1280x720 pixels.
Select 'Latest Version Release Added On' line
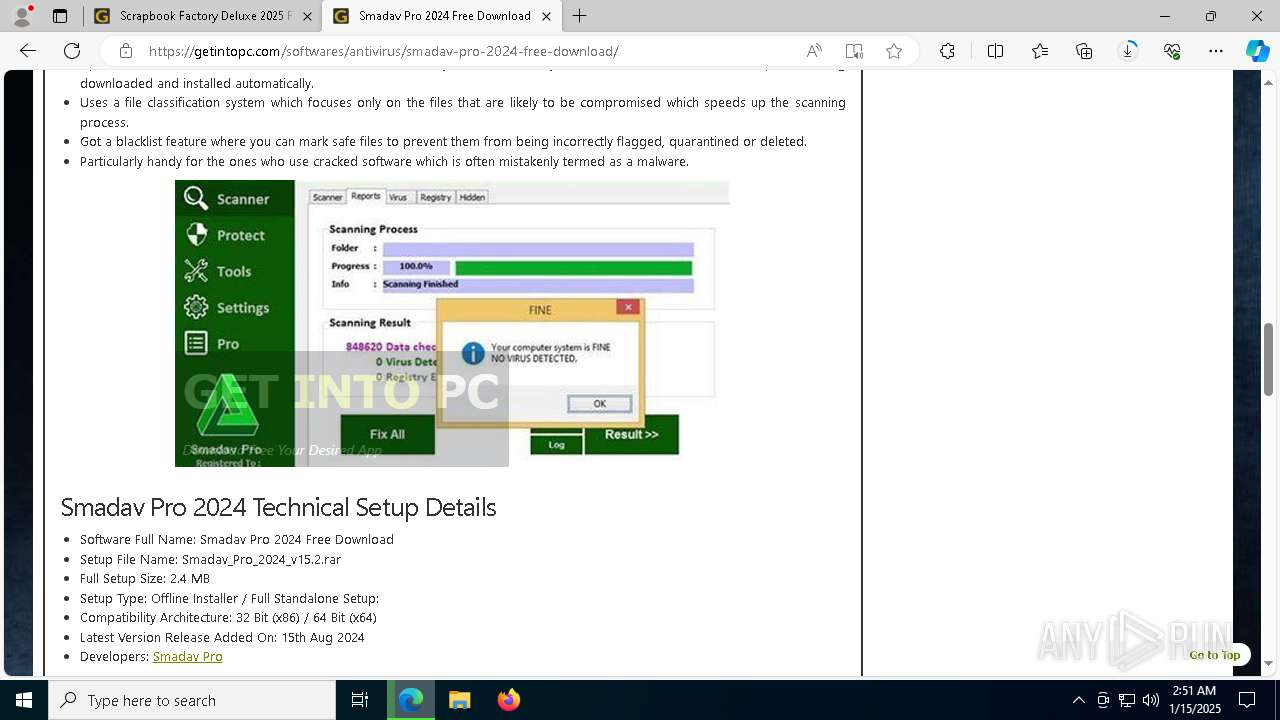222,638
